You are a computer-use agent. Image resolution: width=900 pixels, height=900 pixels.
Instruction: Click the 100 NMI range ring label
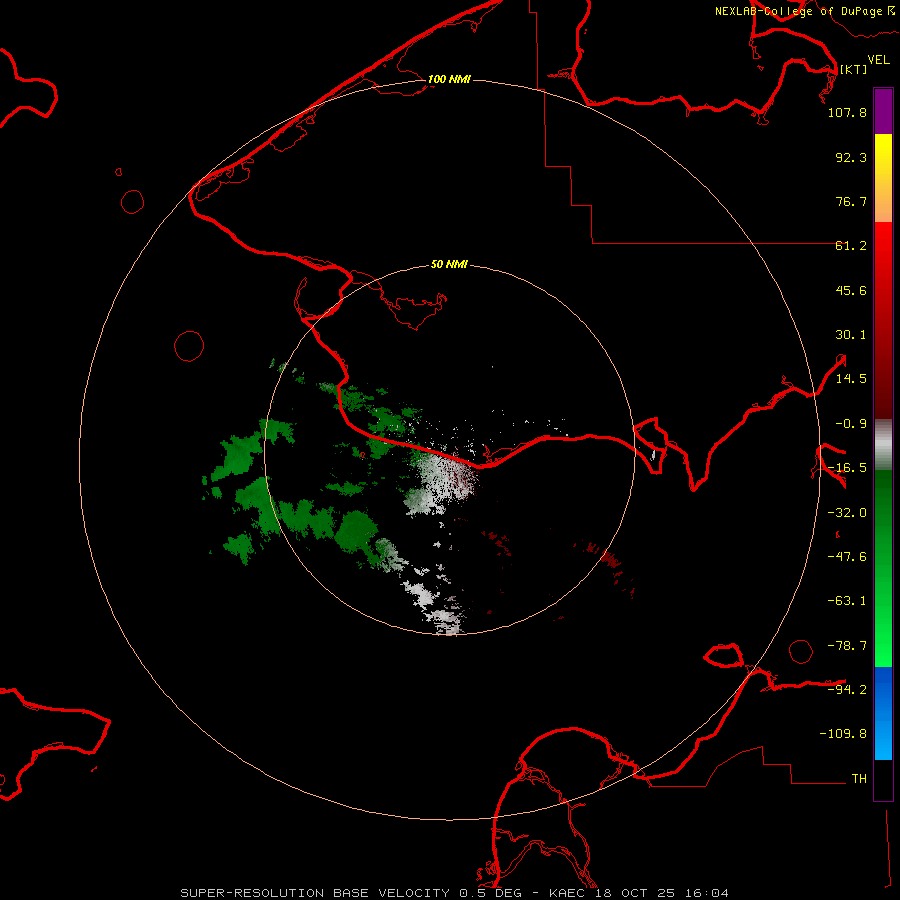449,79
